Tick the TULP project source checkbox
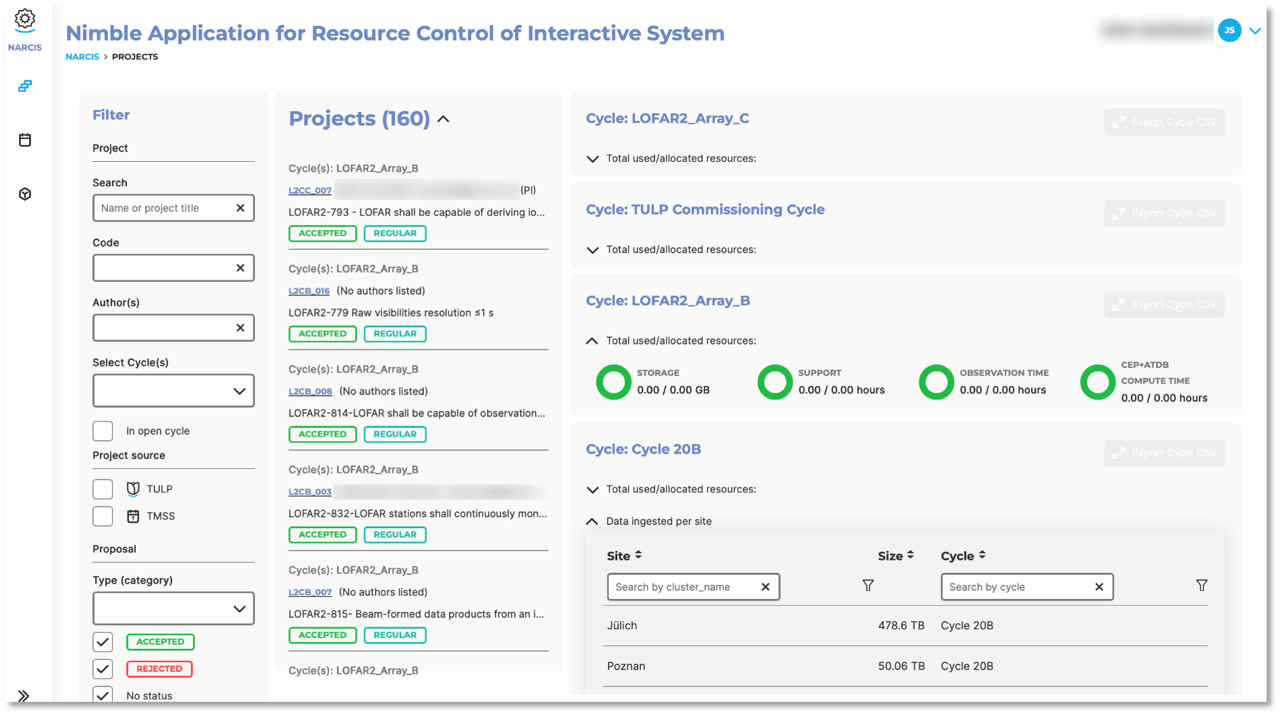1280x715 pixels. coord(103,489)
